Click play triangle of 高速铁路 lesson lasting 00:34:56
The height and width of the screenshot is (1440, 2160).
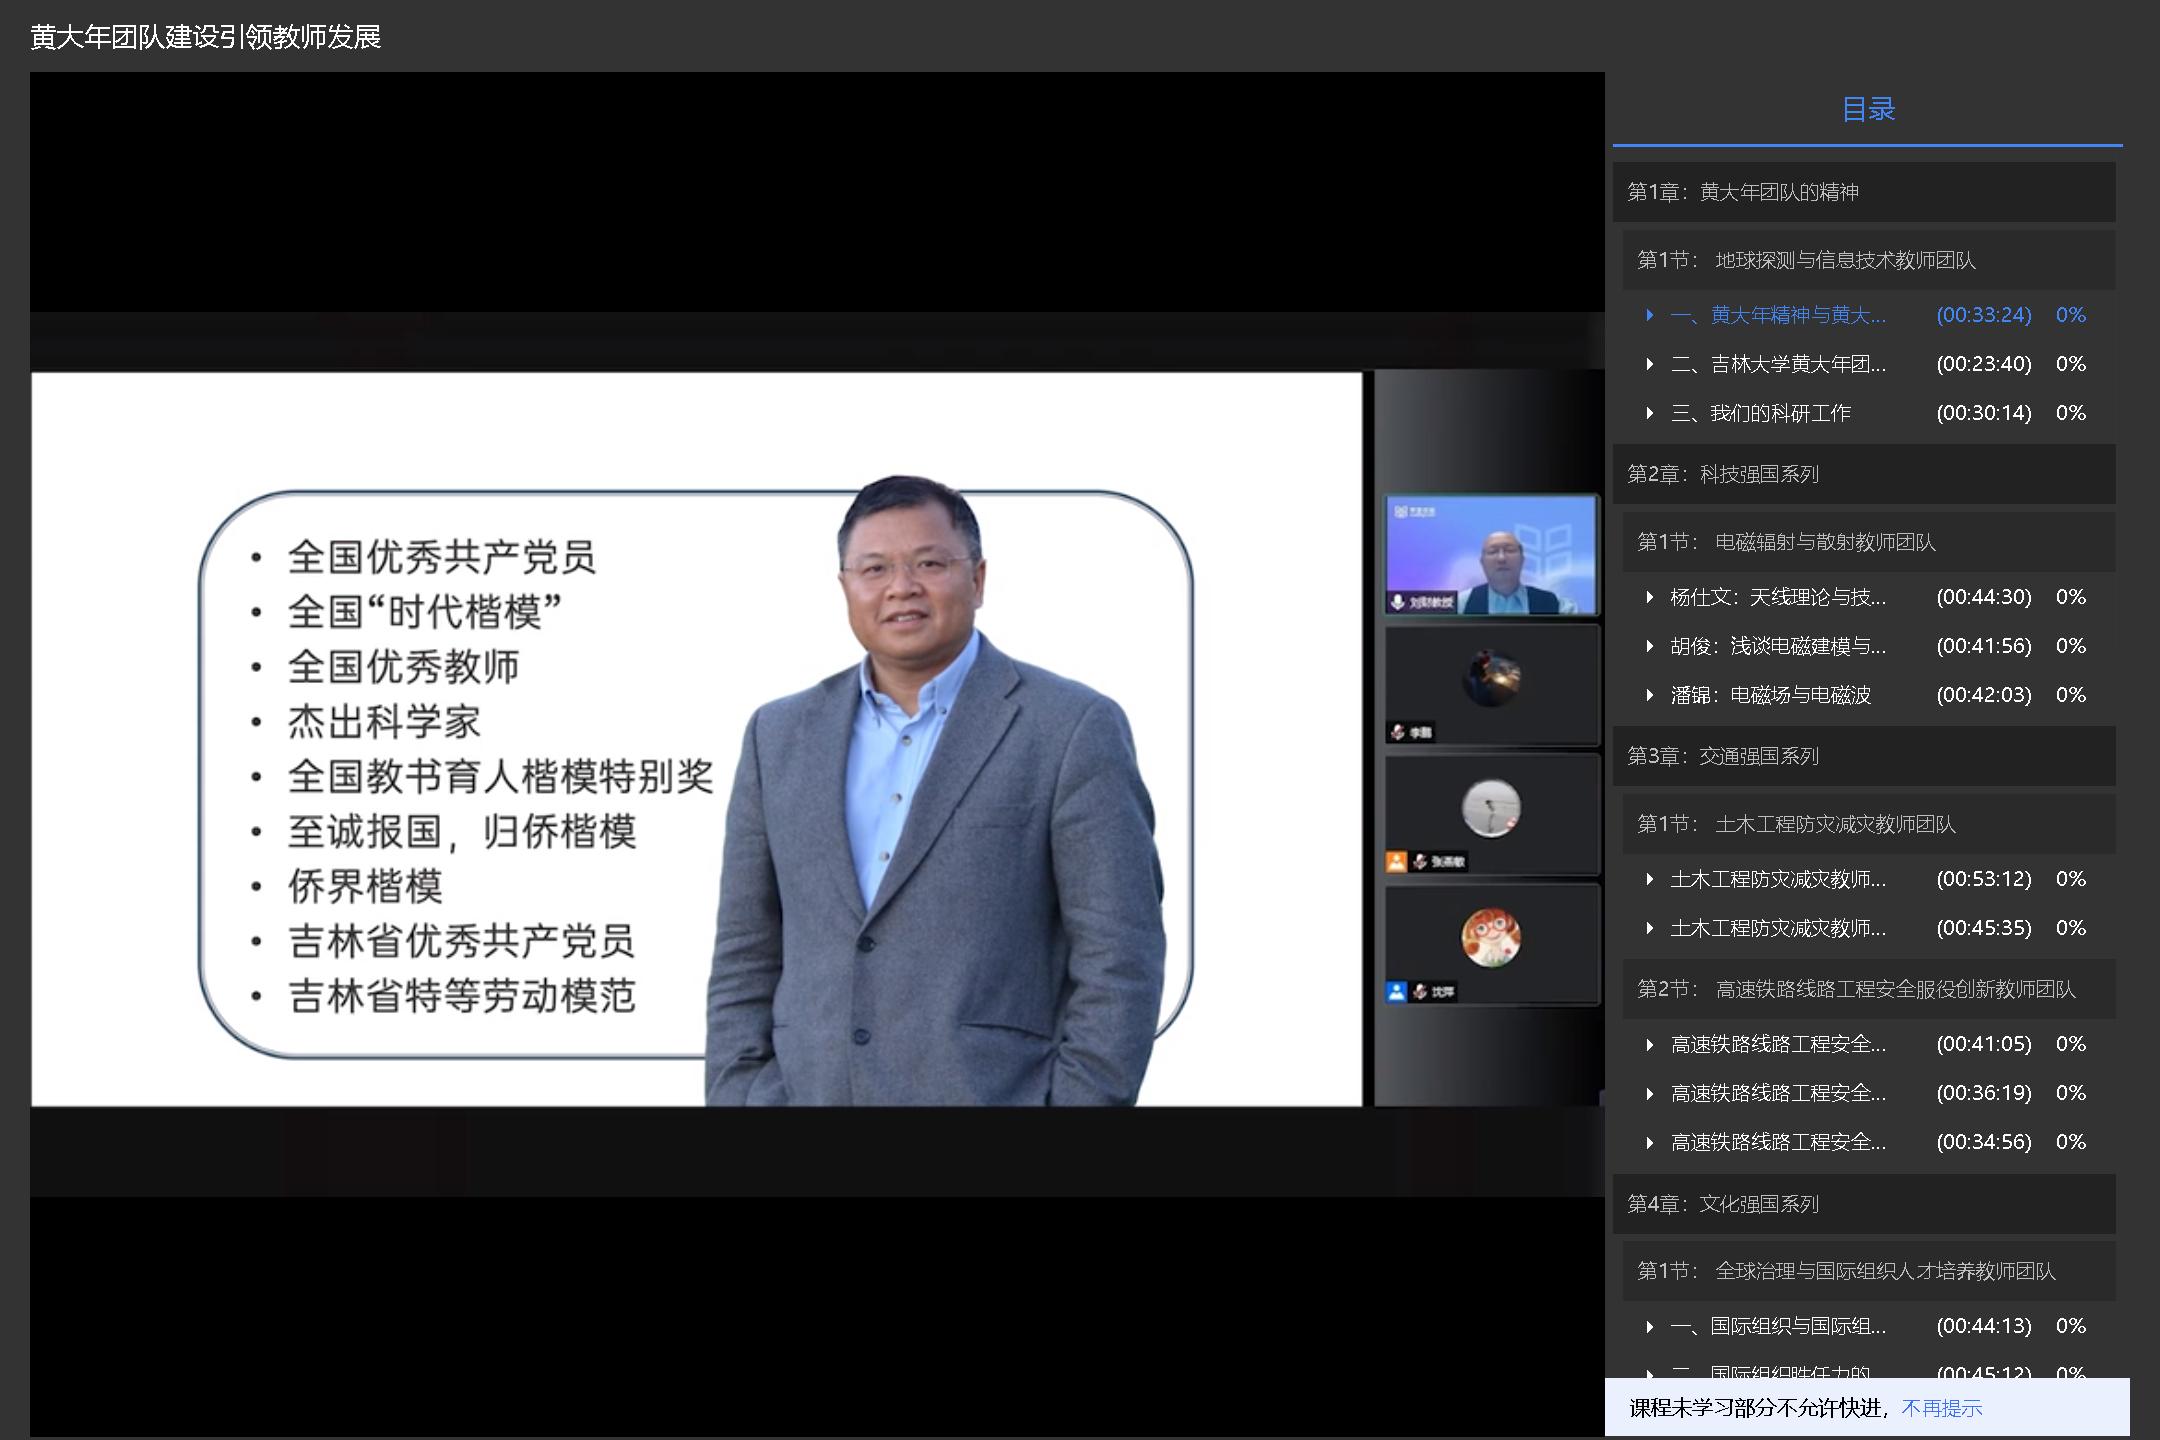pos(1650,1142)
